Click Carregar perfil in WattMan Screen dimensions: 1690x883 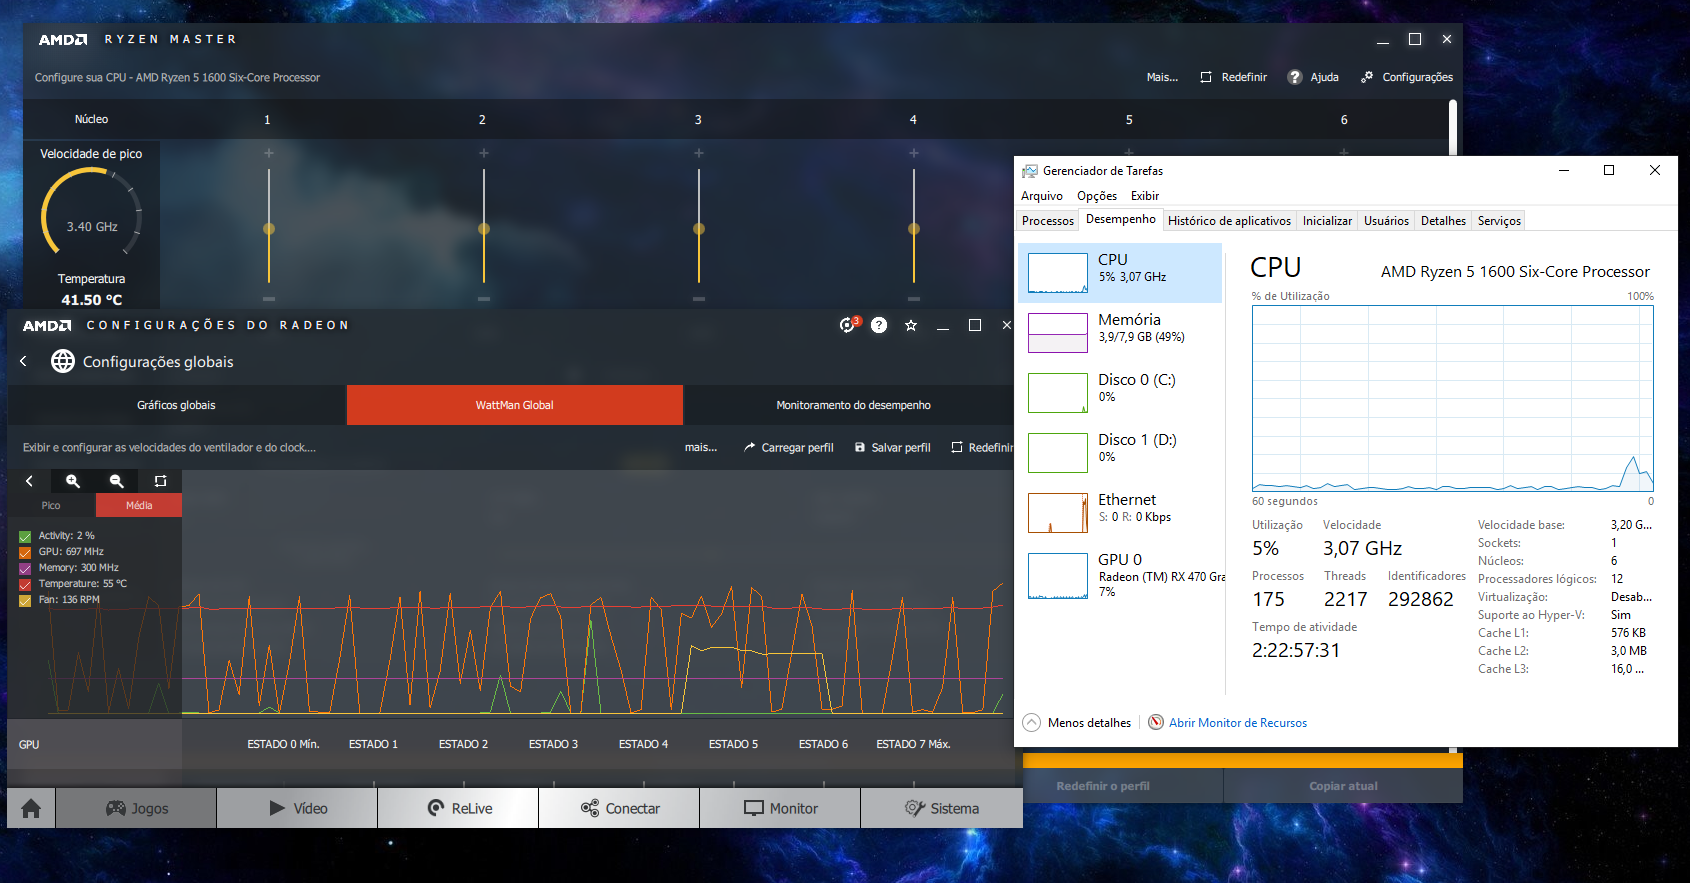pyautogui.click(x=788, y=447)
